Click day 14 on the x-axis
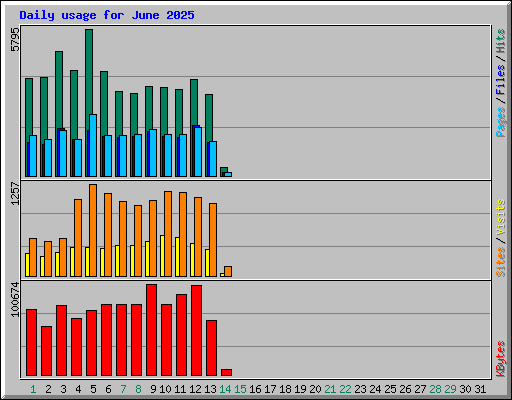This screenshot has width=512, height=400. click(225, 389)
